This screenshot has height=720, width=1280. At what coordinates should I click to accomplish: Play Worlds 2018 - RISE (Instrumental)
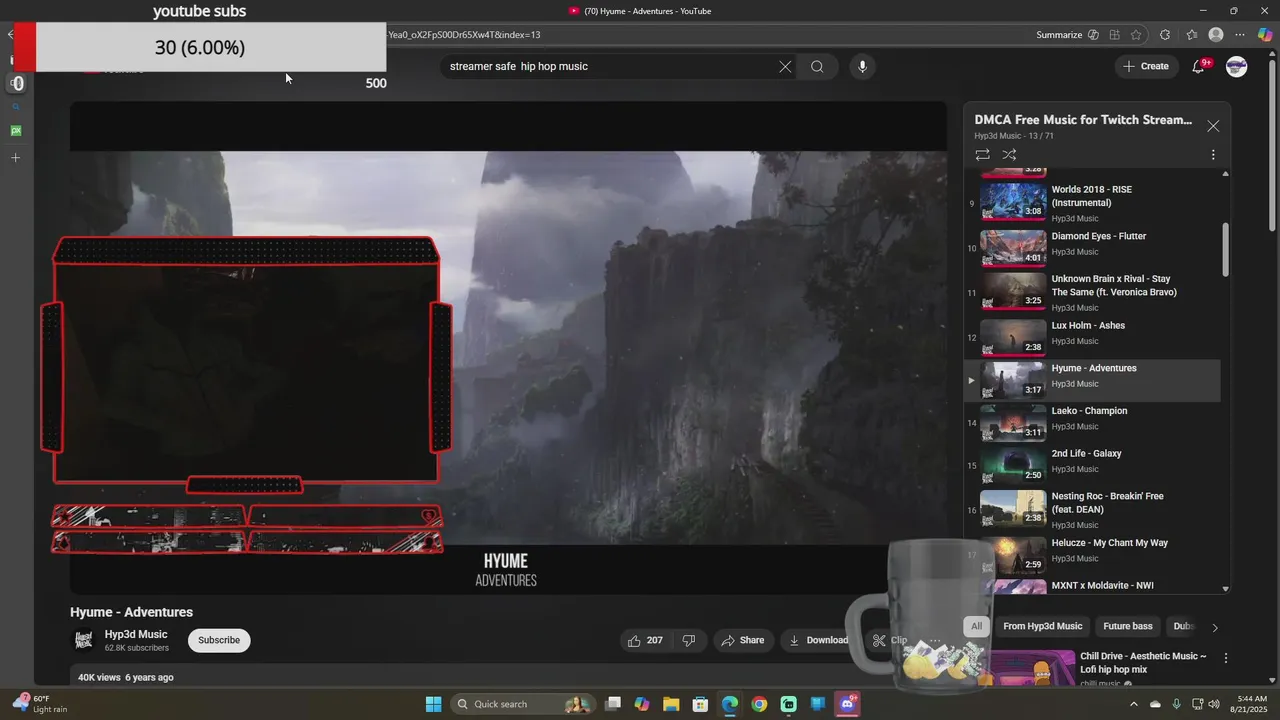(1092, 201)
